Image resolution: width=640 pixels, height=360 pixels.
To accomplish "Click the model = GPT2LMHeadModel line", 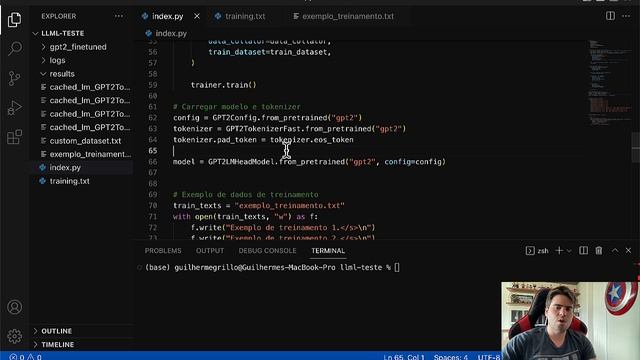I will tap(309, 162).
